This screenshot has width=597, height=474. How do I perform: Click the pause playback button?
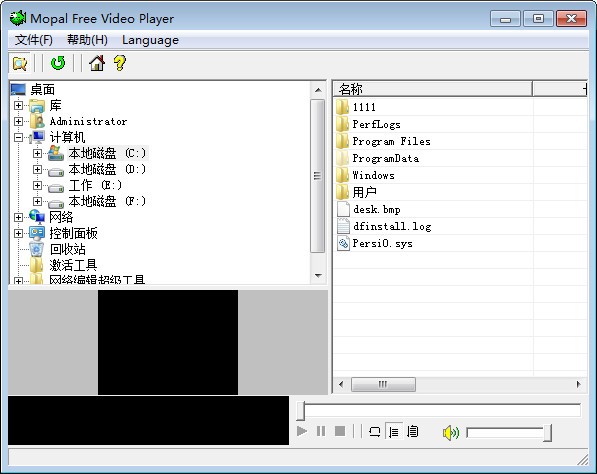click(321, 431)
